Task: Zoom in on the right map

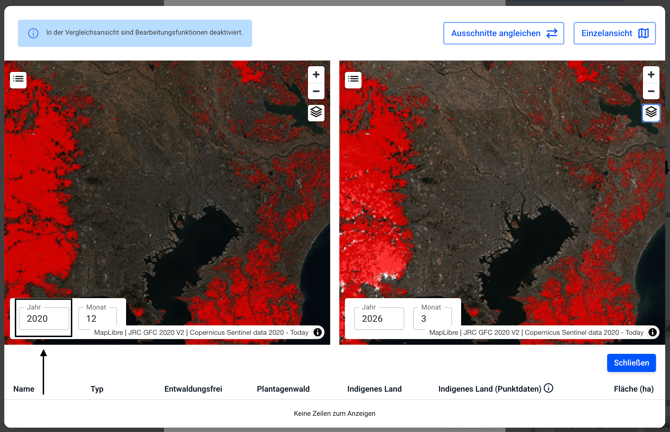Action: click(x=651, y=74)
